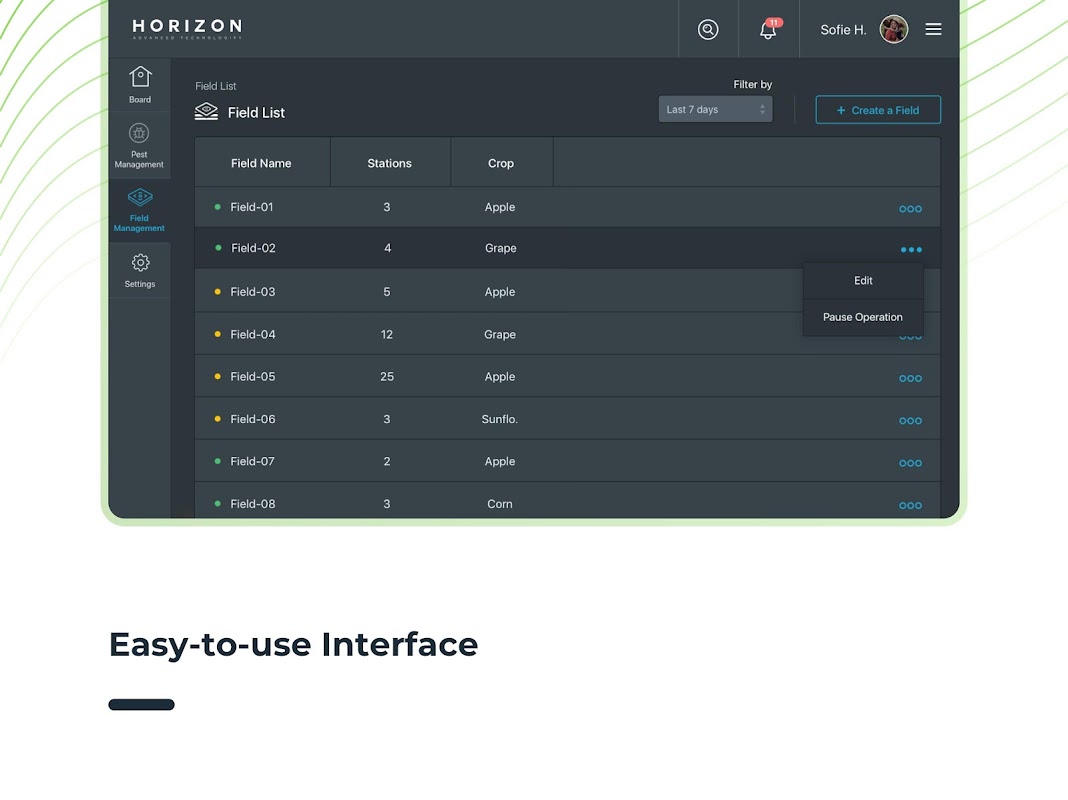
Task: Open Settings gear in sidebar
Action: 140,270
